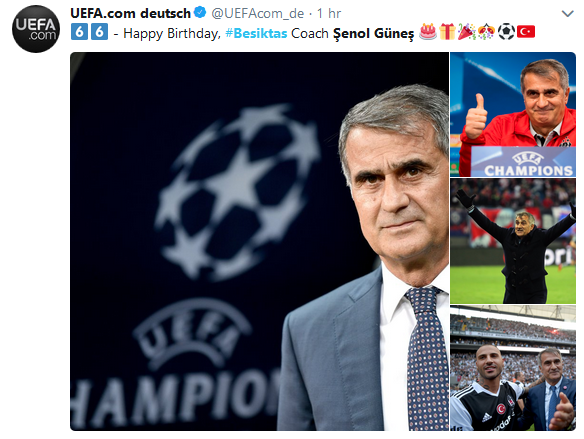This screenshot has width=584, height=439.
Task: Click the second keycap 6 emoji
Action: tap(99, 32)
